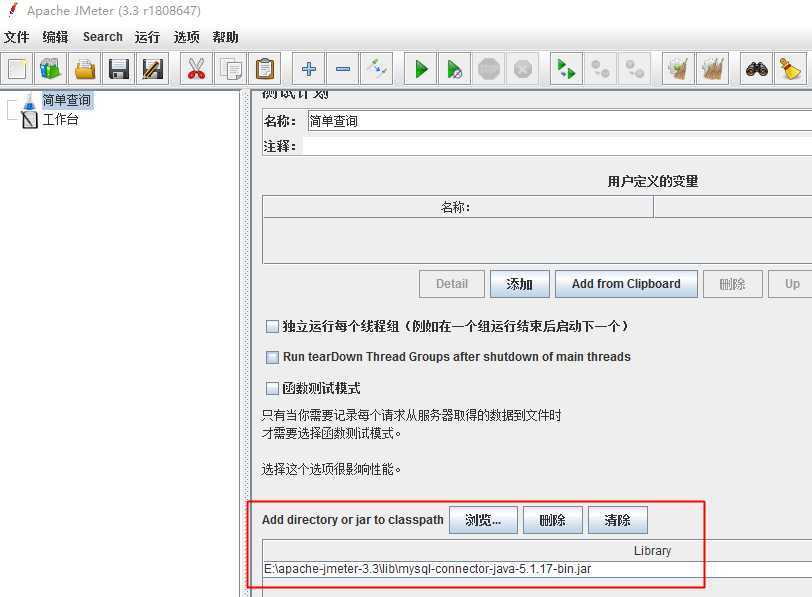Image resolution: width=812 pixels, height=597 pixels.
Task: Expand all nodes with the plus icon
Action: click(x=309, y=69)
